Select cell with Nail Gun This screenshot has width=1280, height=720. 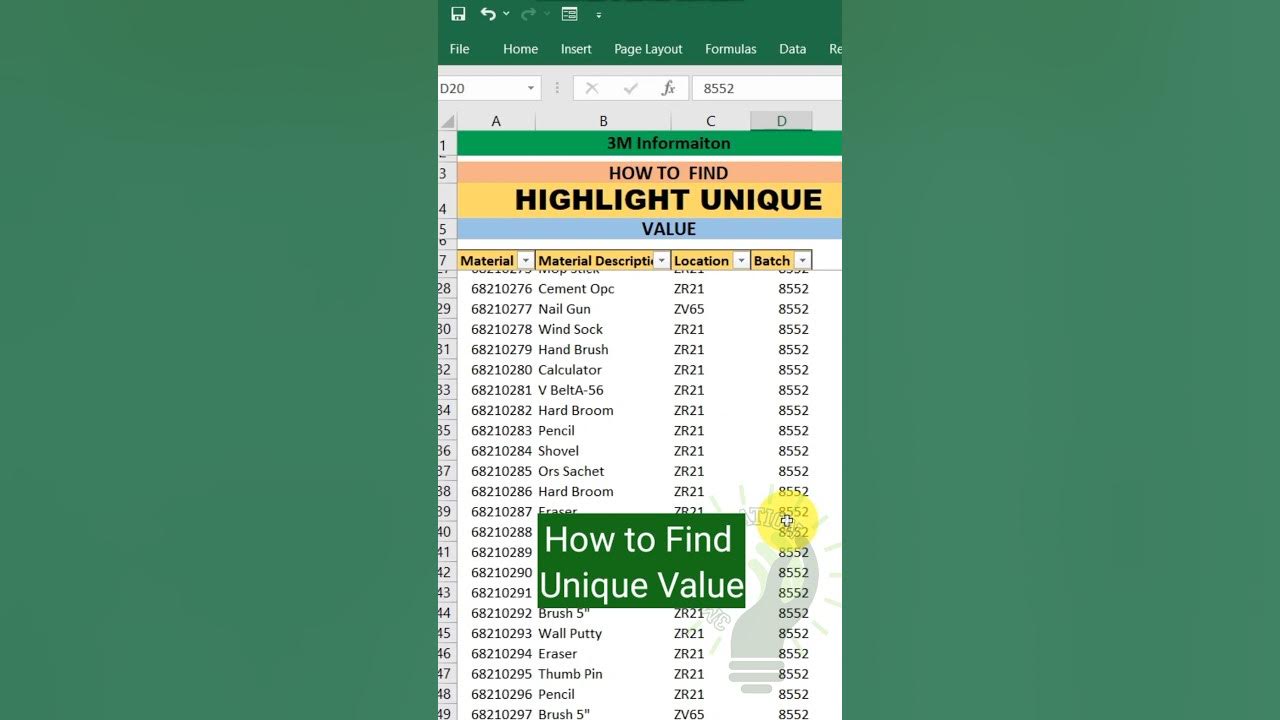(603, 309)
